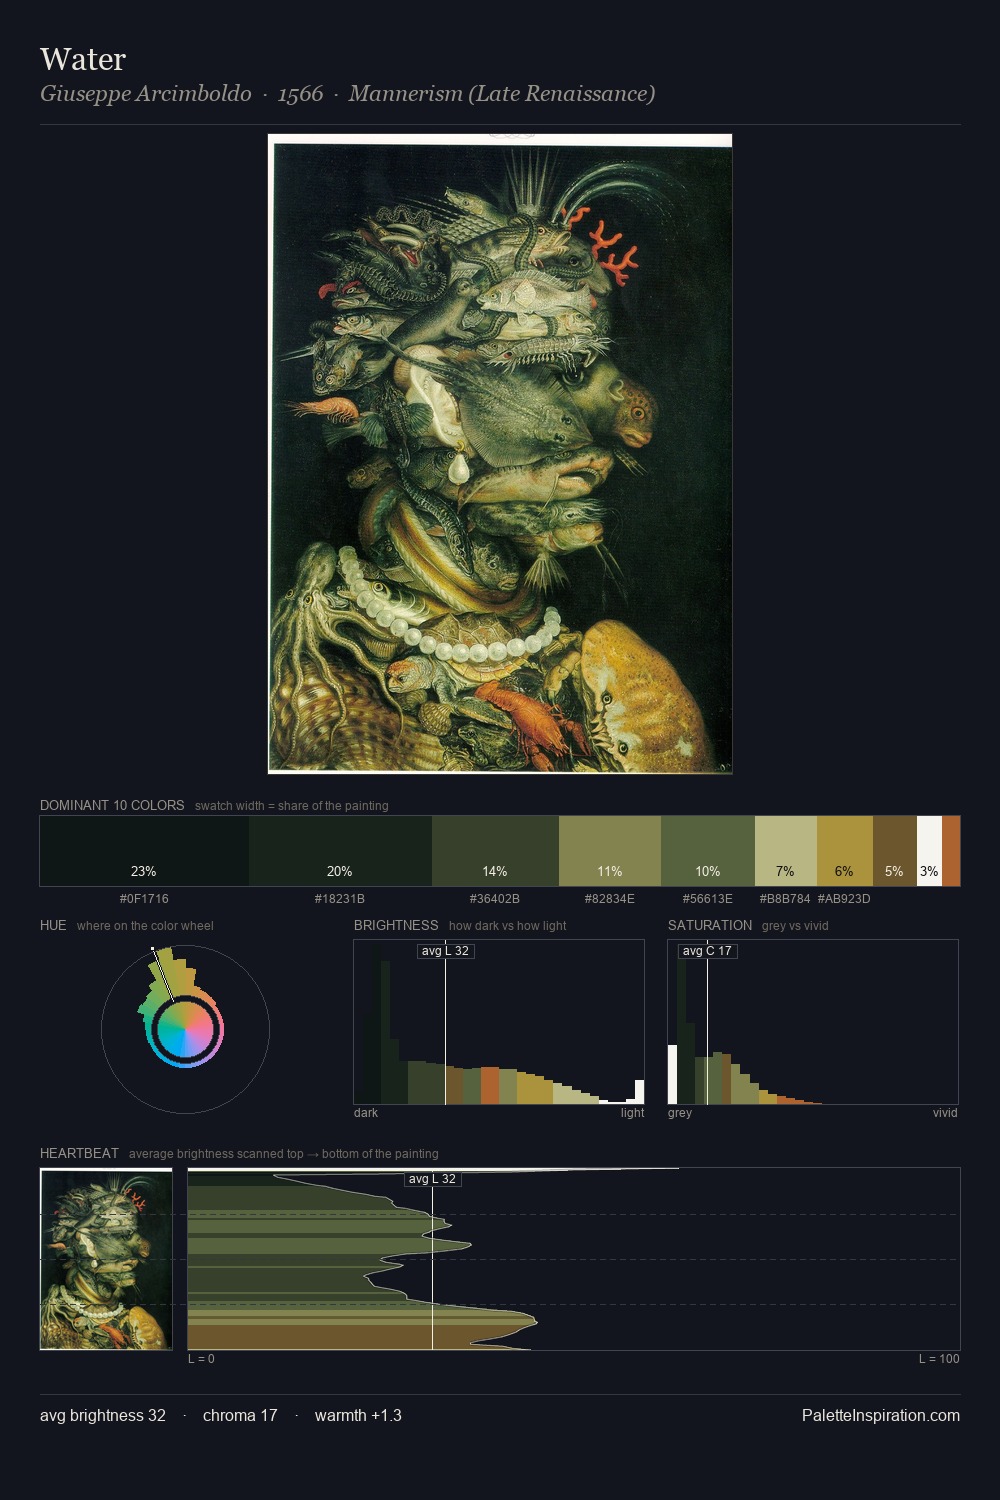Select the #18231B swatch at 20%
The image size is (1000, 1500).
340,851
